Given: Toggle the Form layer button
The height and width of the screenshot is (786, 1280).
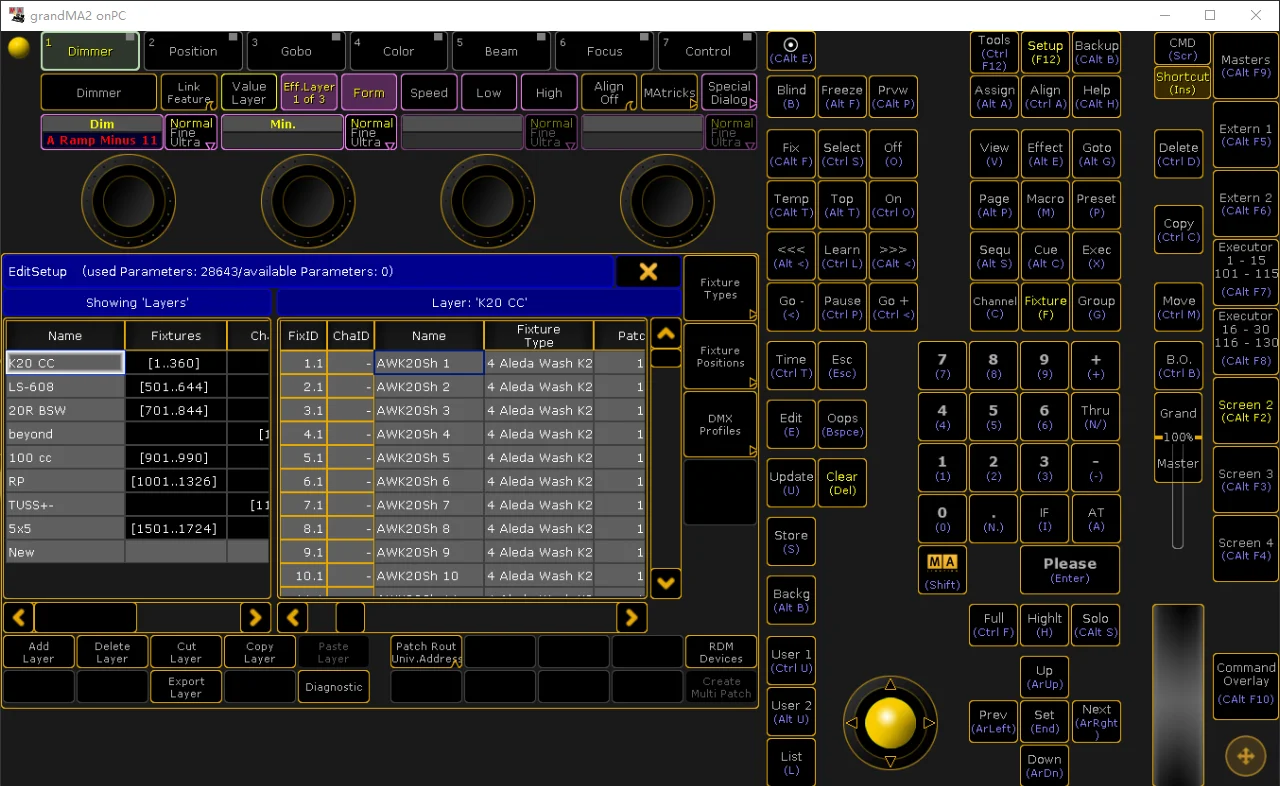Looking at the screenshot, I should (x=368, y=93).
